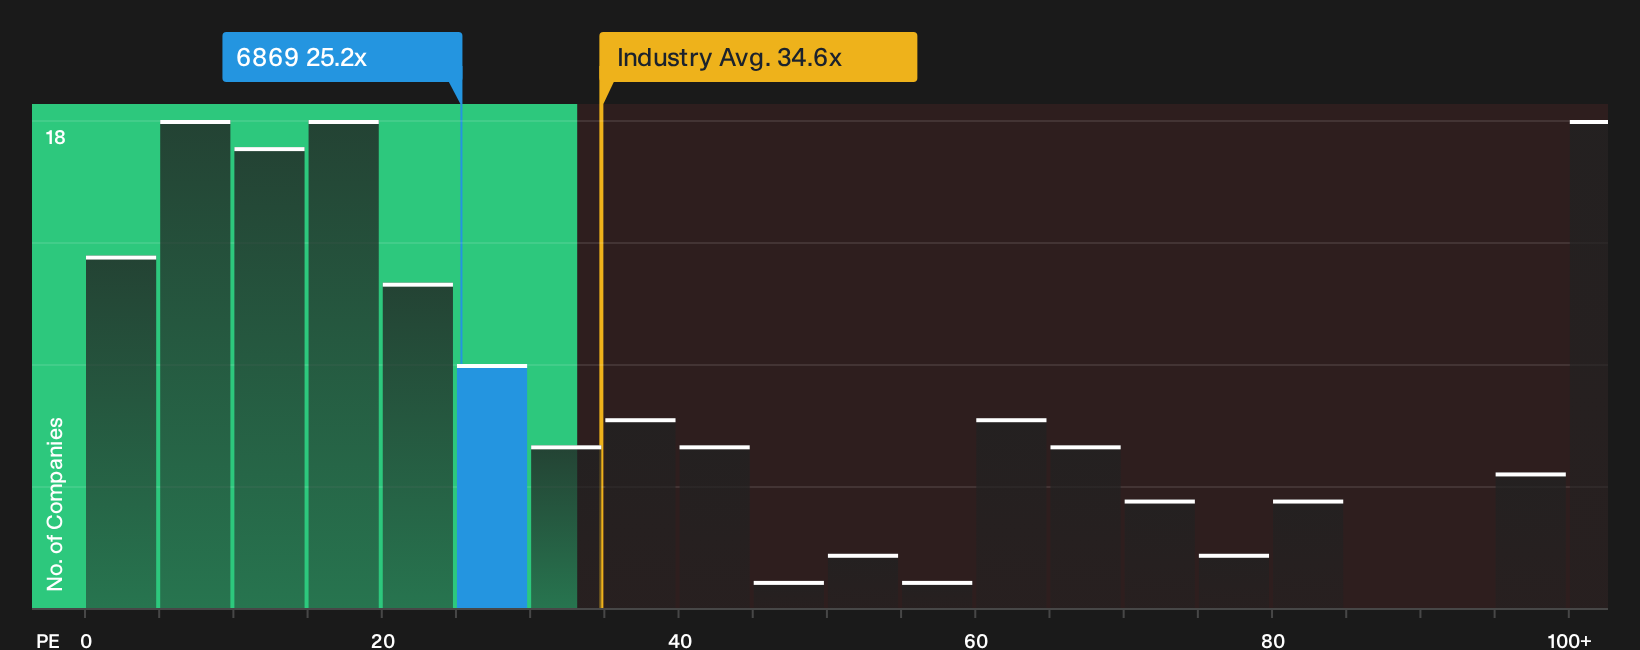1640x650 pixels.
Task: Click the 100+ x-axis tick label
Action: 1569,640
